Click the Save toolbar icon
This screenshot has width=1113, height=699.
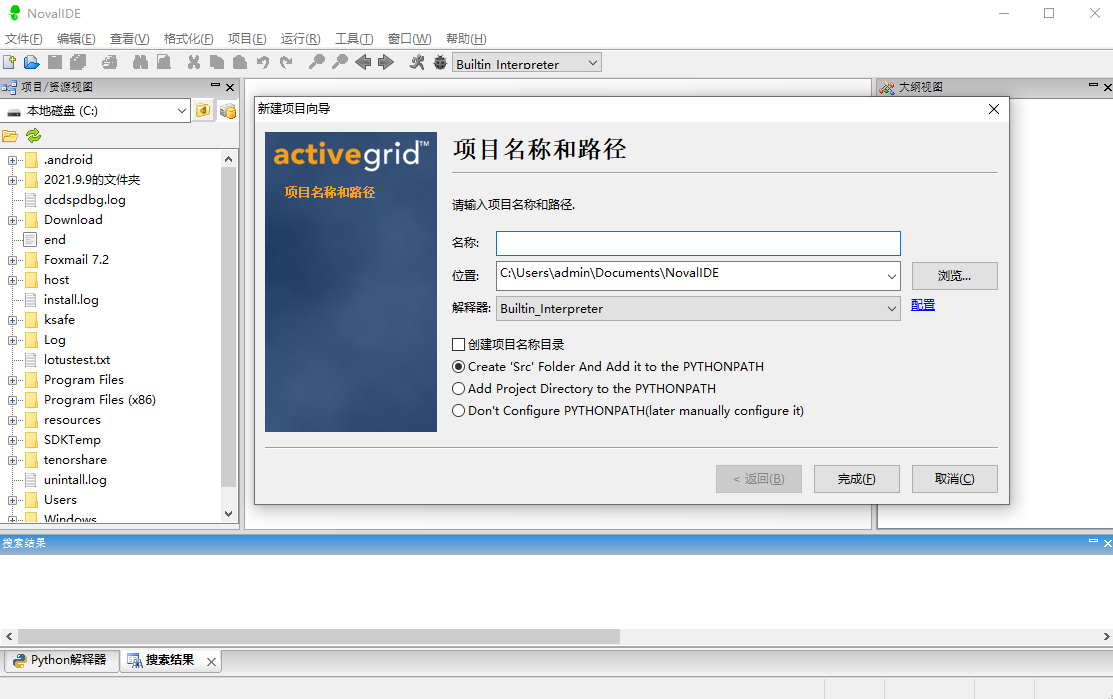55,62
